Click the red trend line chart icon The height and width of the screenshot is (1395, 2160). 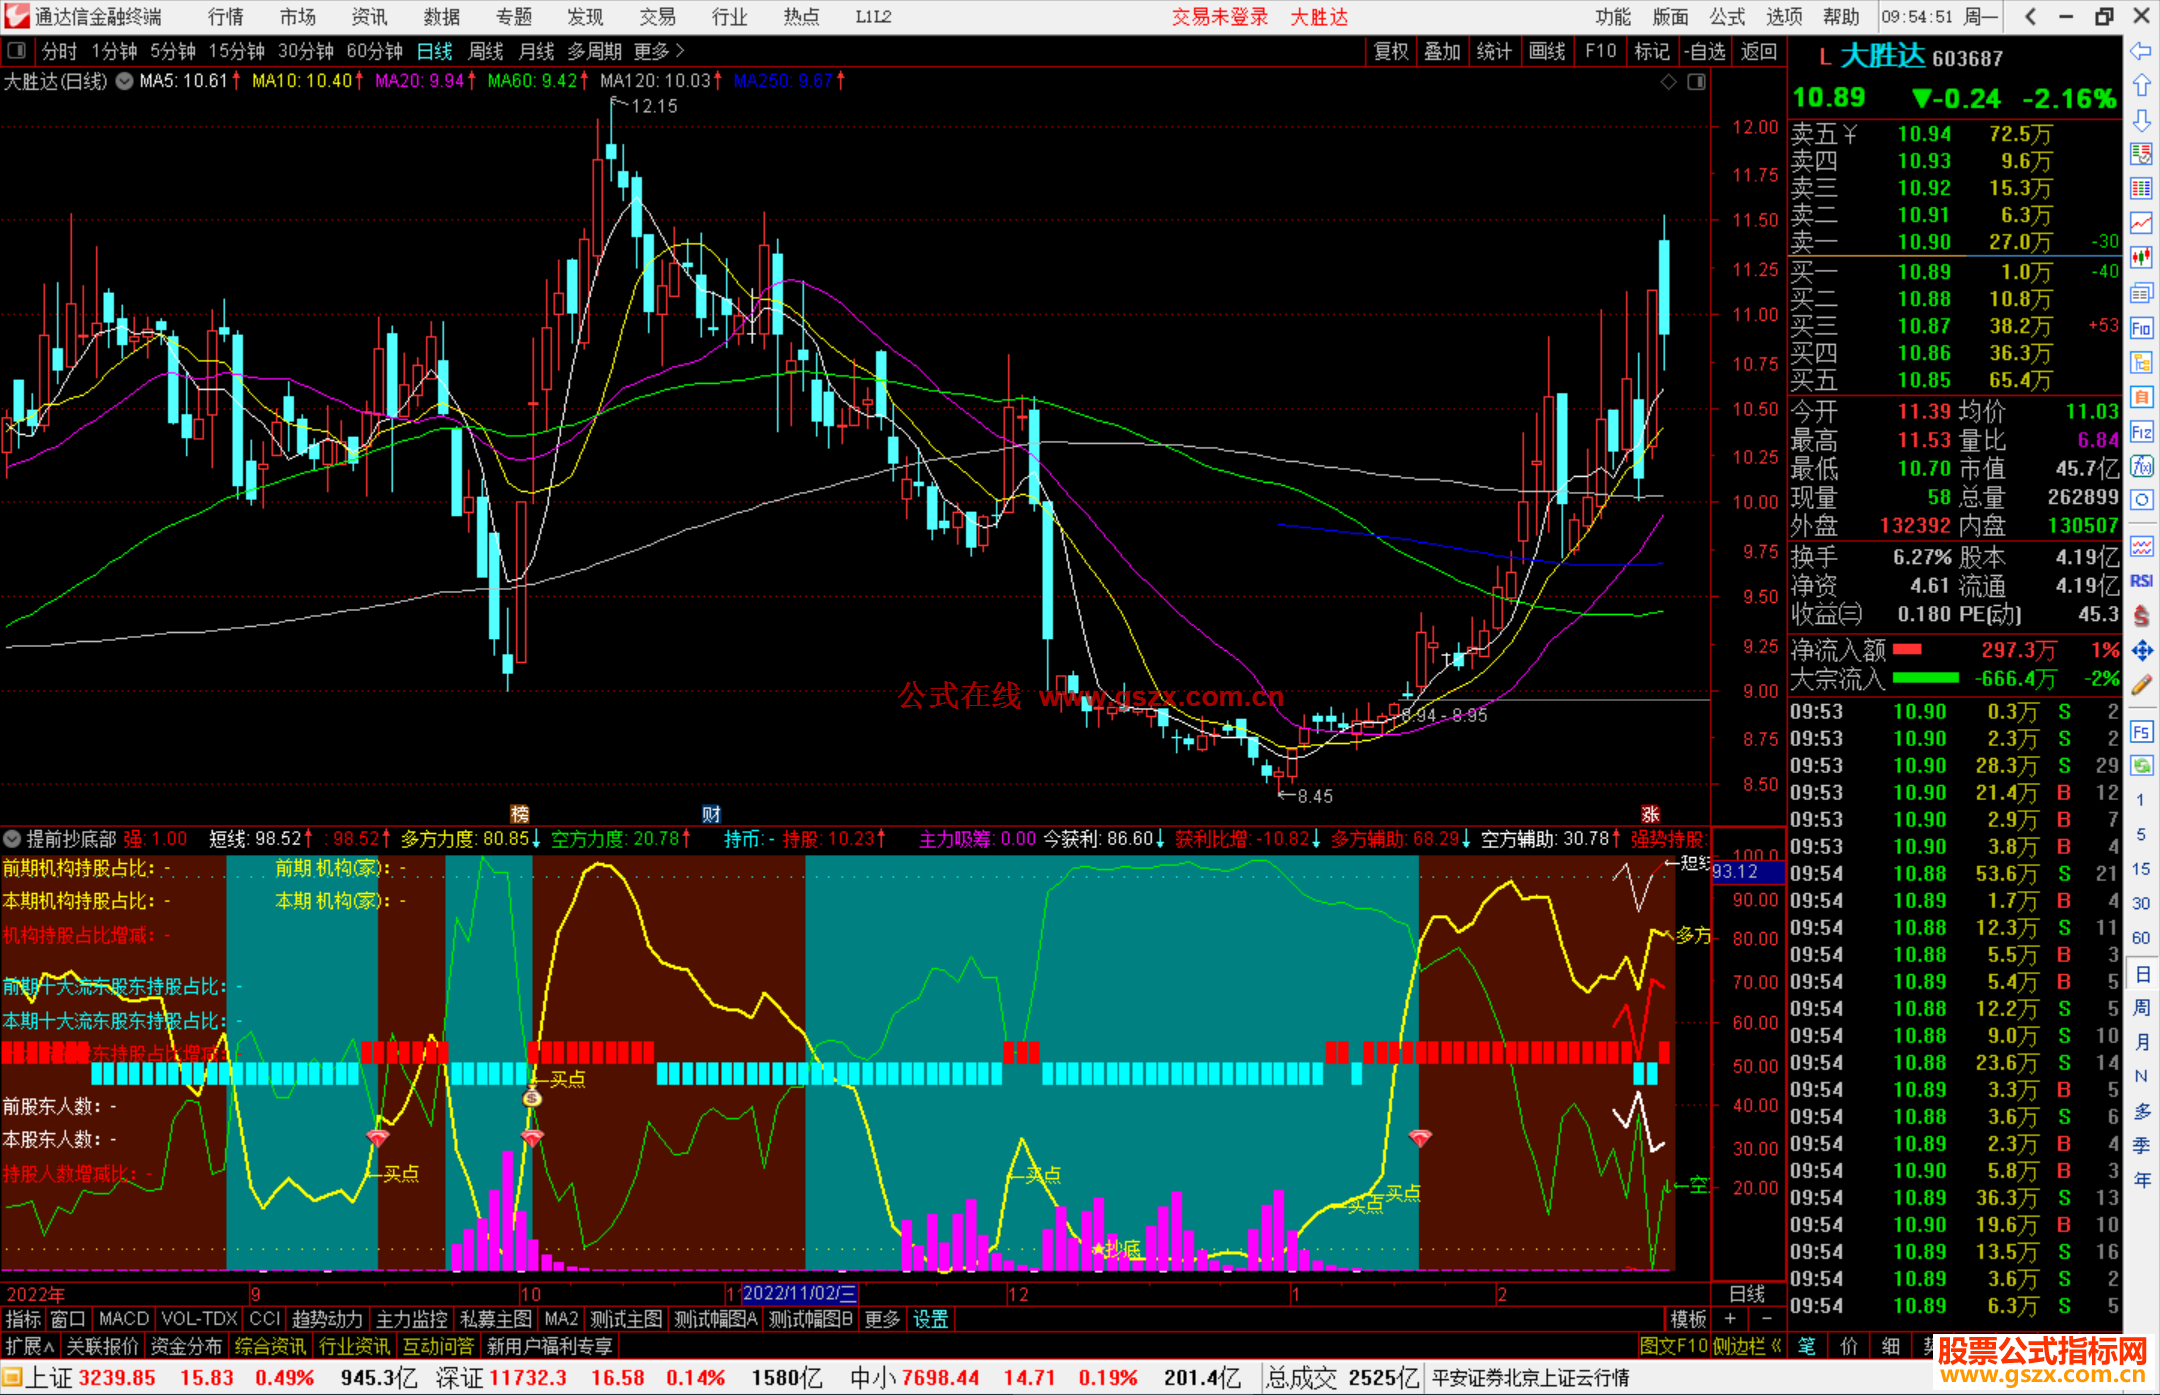tap(2141, 222)
